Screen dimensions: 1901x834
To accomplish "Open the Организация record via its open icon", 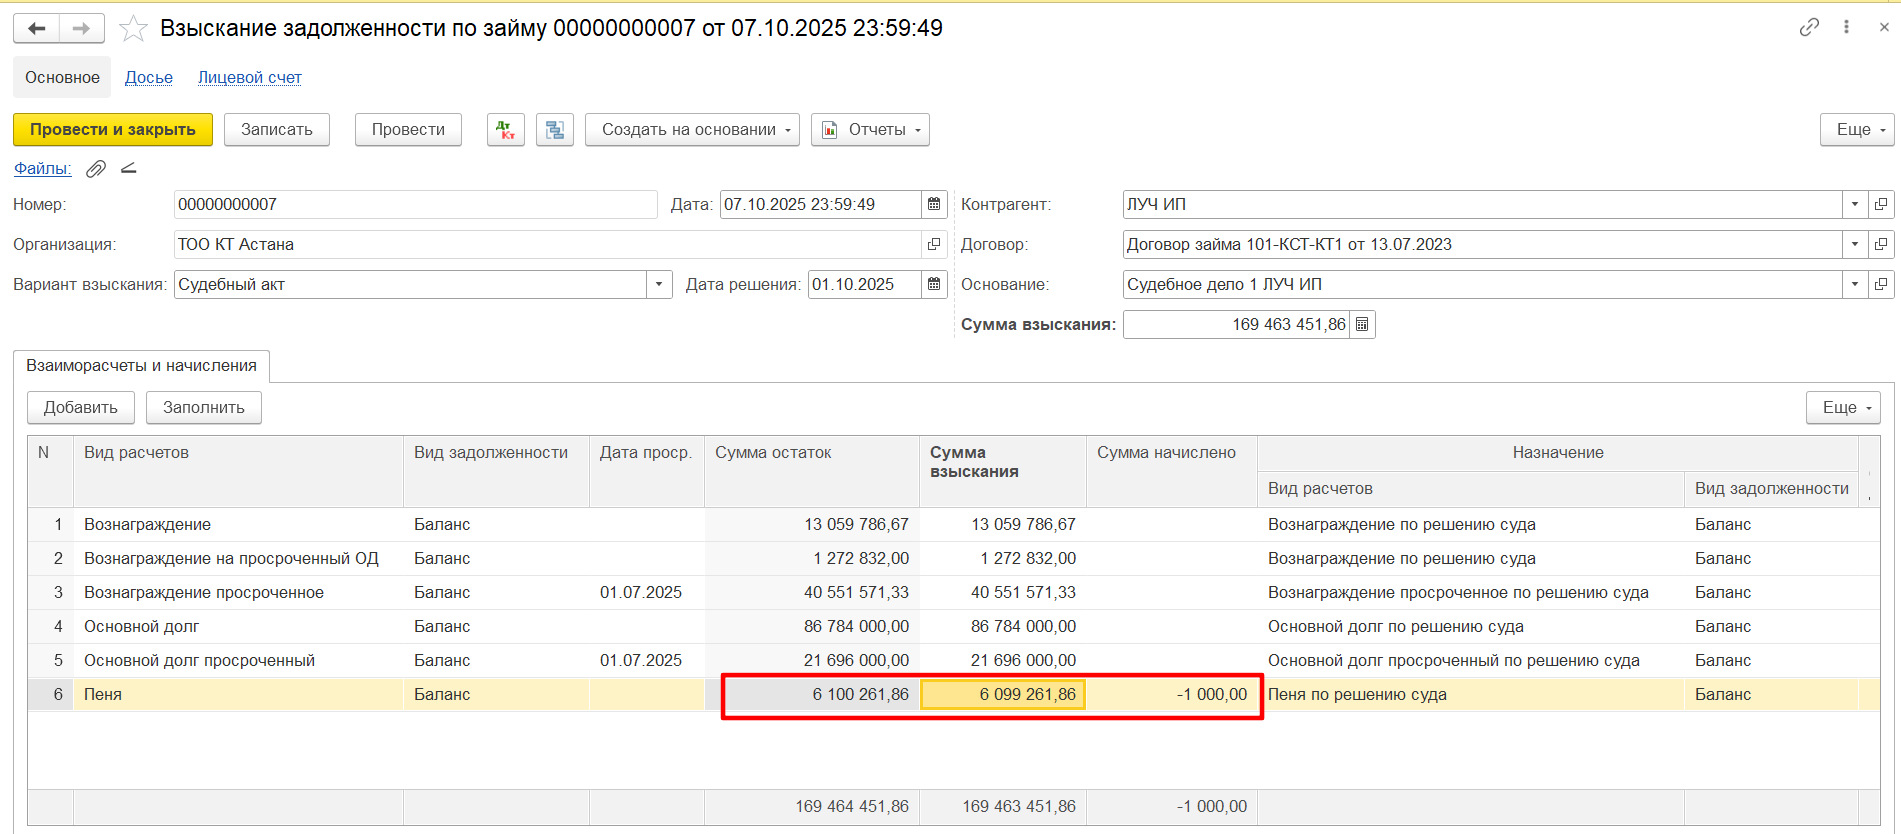I will click(x=934, y=244).
